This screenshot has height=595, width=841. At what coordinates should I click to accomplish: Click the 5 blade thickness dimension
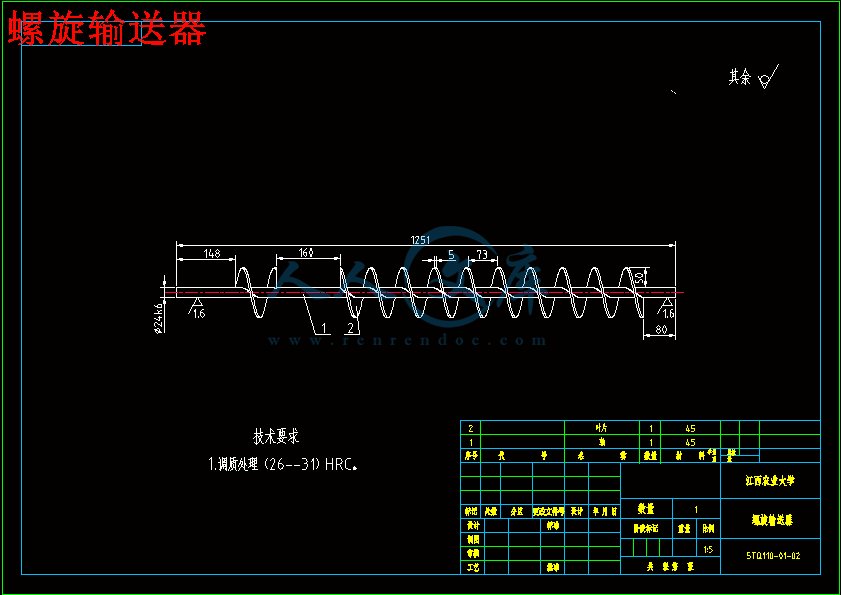point(451,255)
